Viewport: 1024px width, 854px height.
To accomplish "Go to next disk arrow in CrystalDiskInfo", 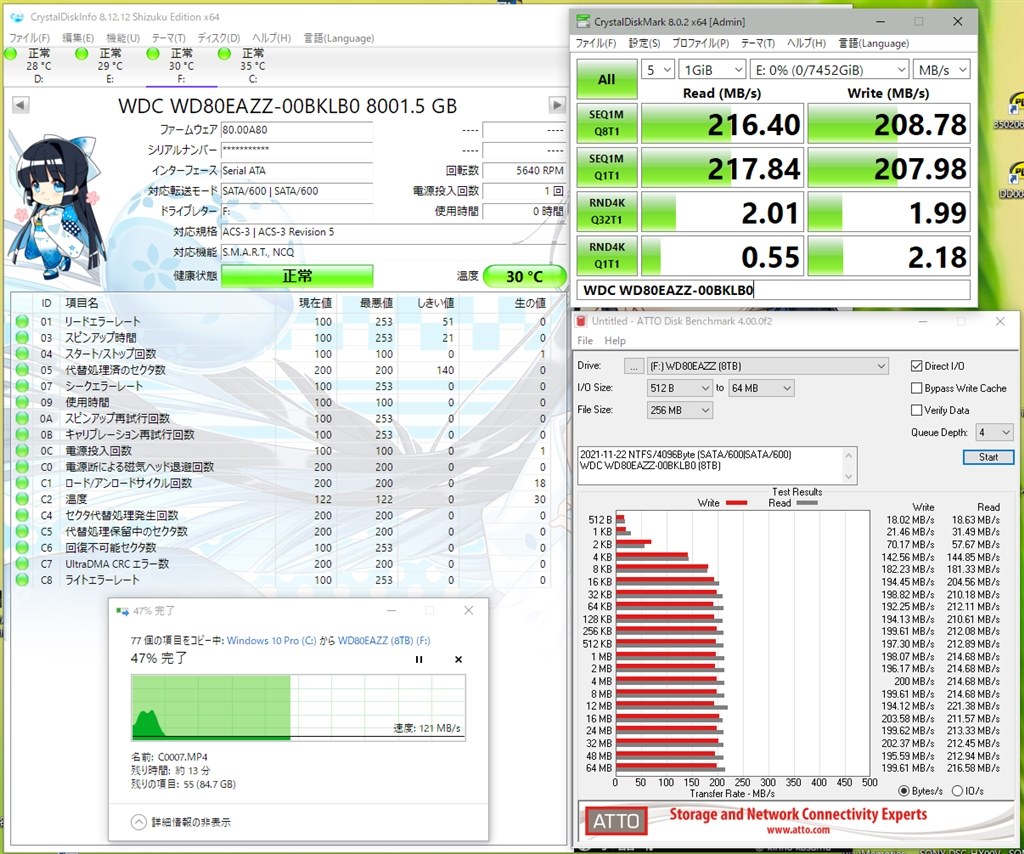I will 556,104.
